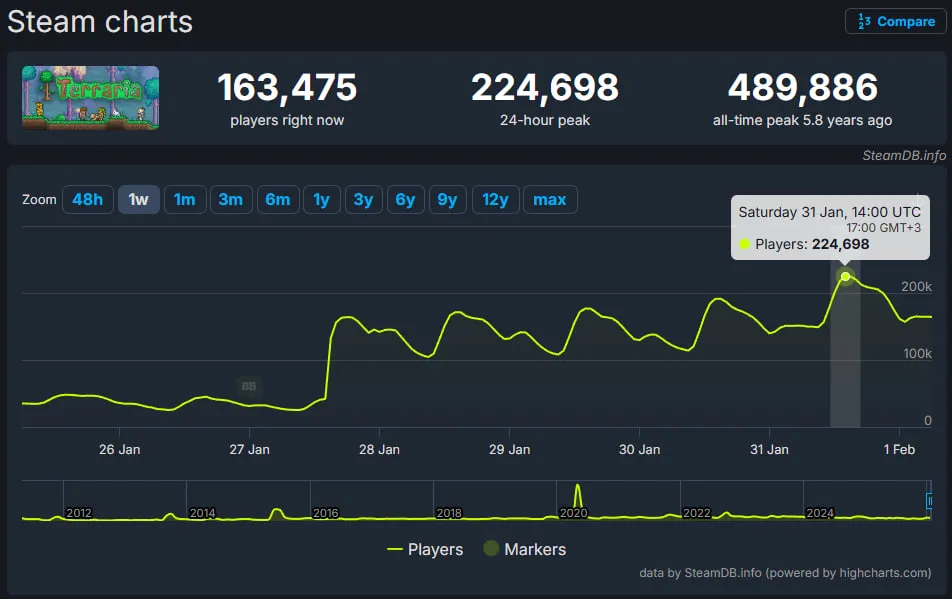Image resolution: width=952 pixels, height=599 pixels.
Task: Select the max zoom range
Action: click(x=549, y=200)
